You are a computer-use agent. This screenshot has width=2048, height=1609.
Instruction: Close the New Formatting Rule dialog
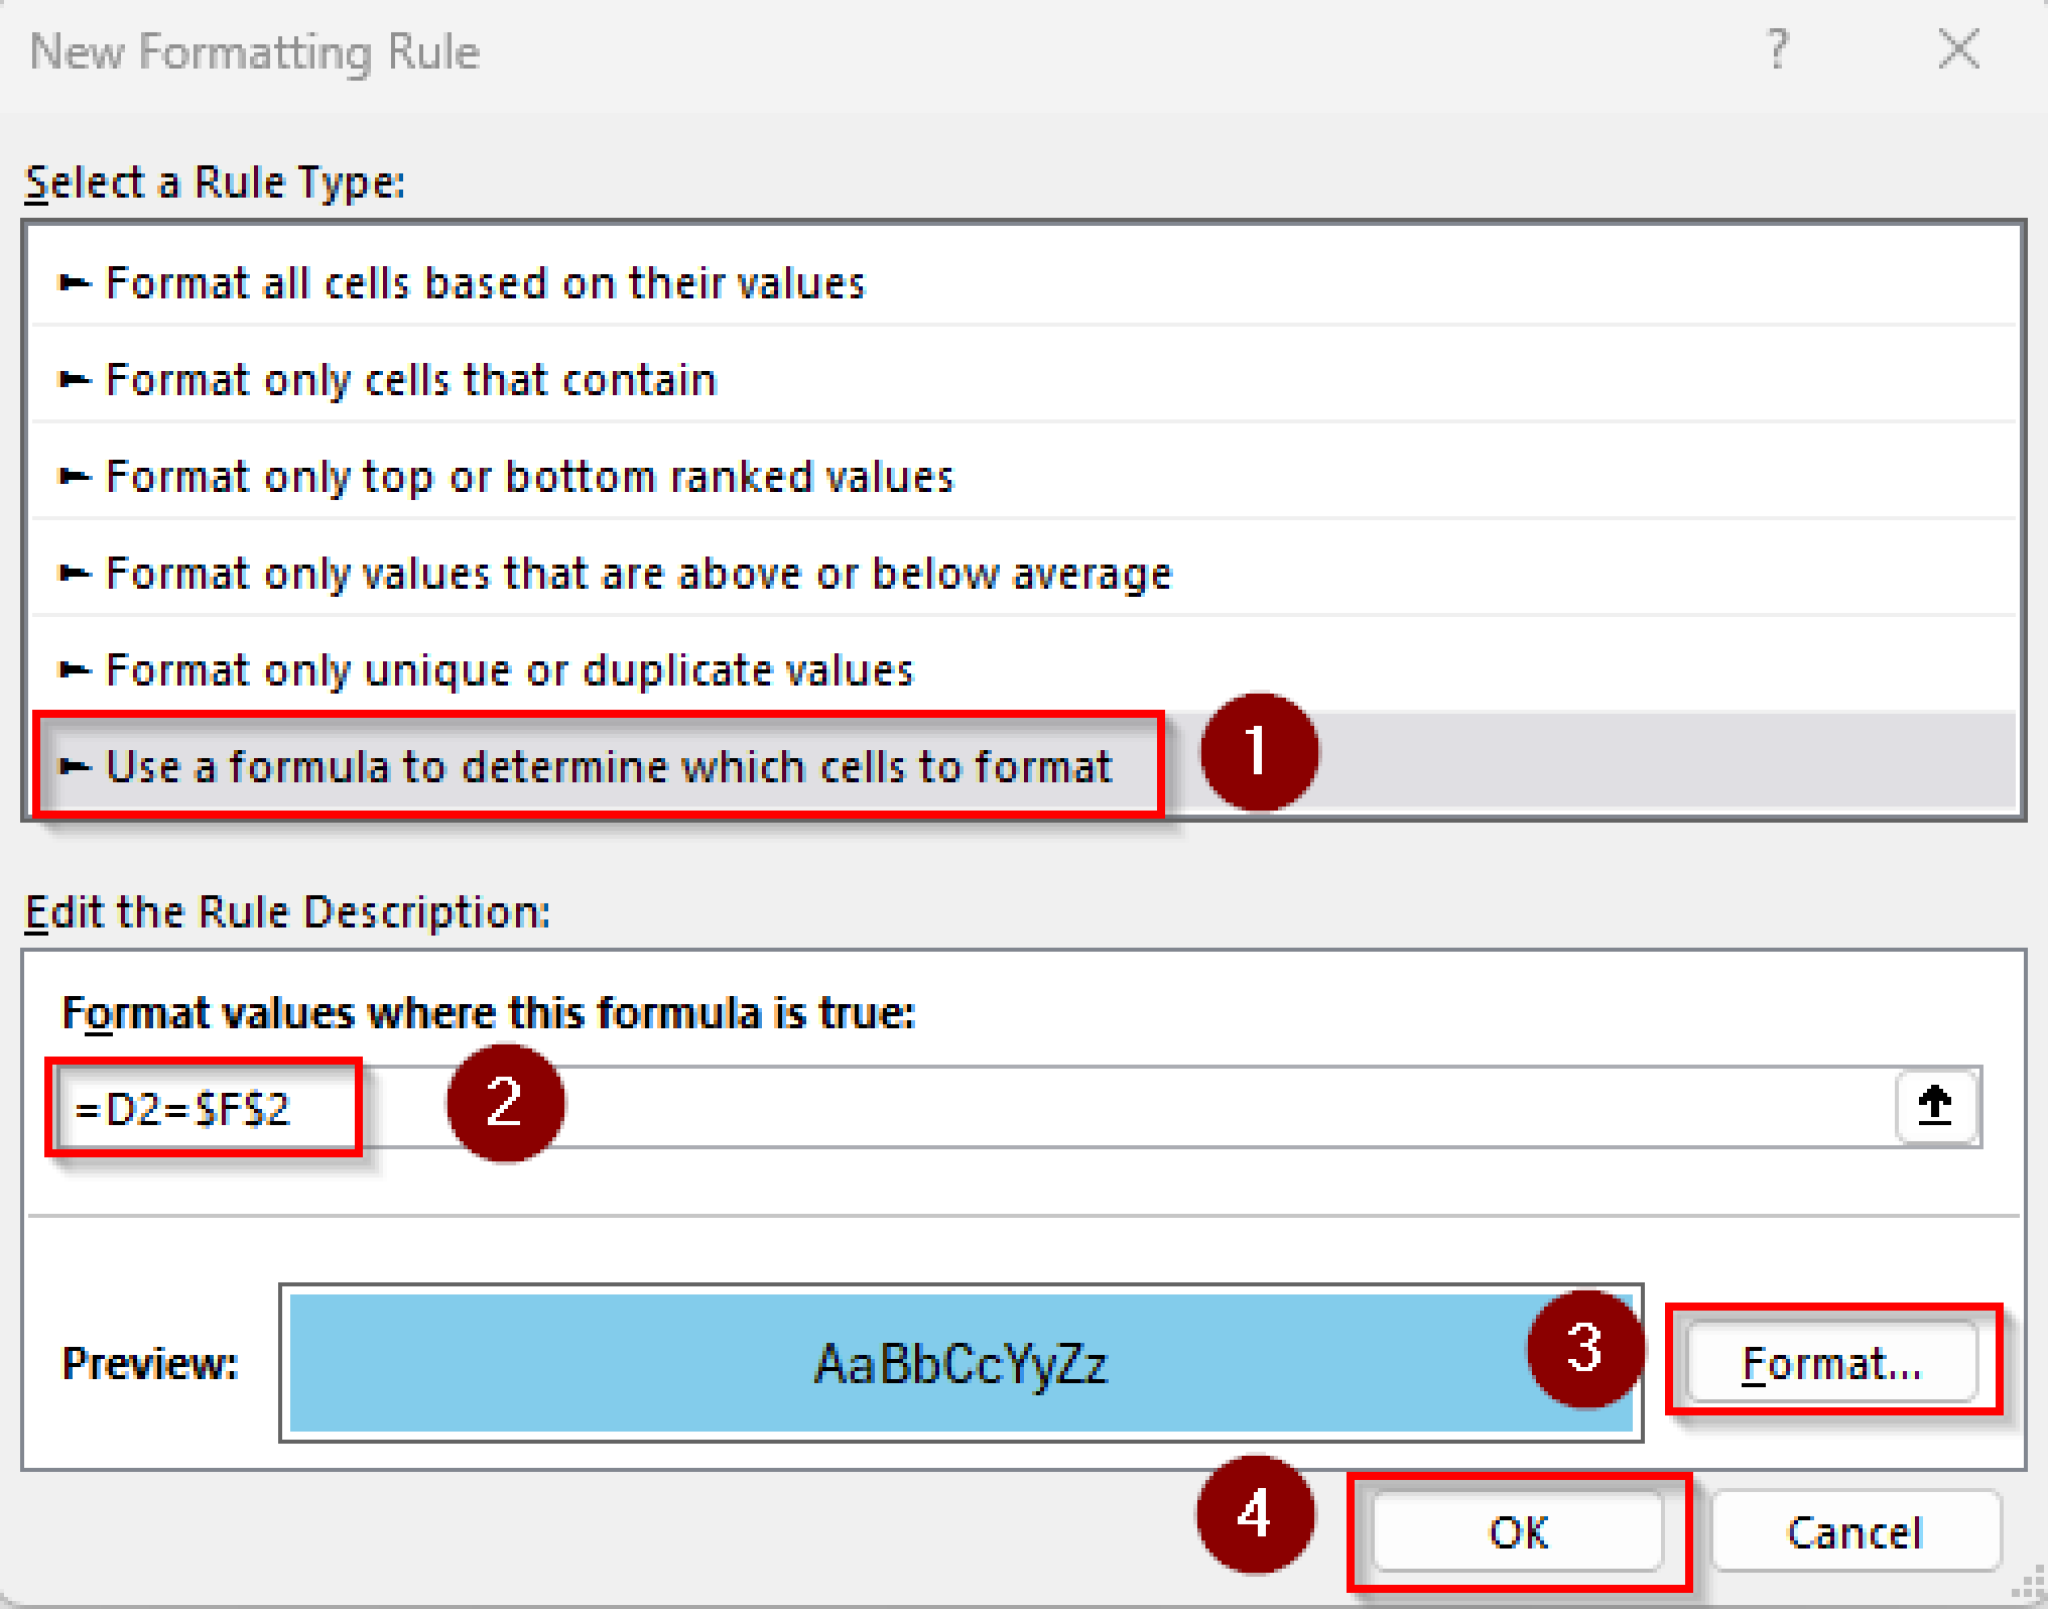pos(1957,50)
